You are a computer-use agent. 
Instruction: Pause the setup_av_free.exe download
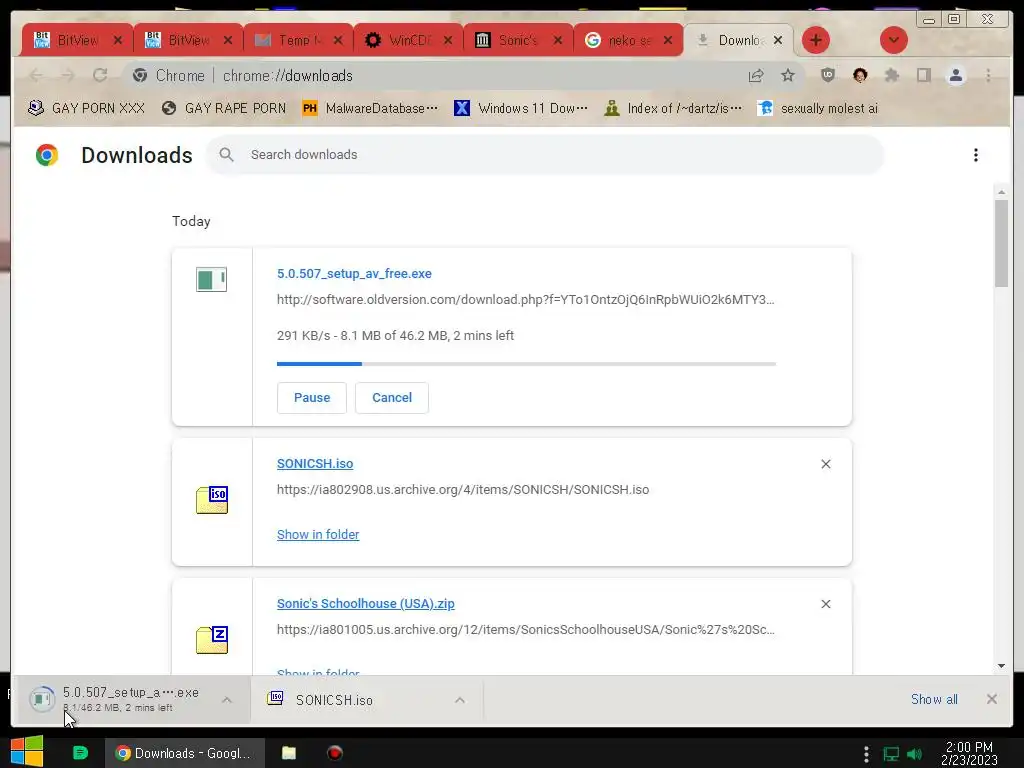coord(312,398)
